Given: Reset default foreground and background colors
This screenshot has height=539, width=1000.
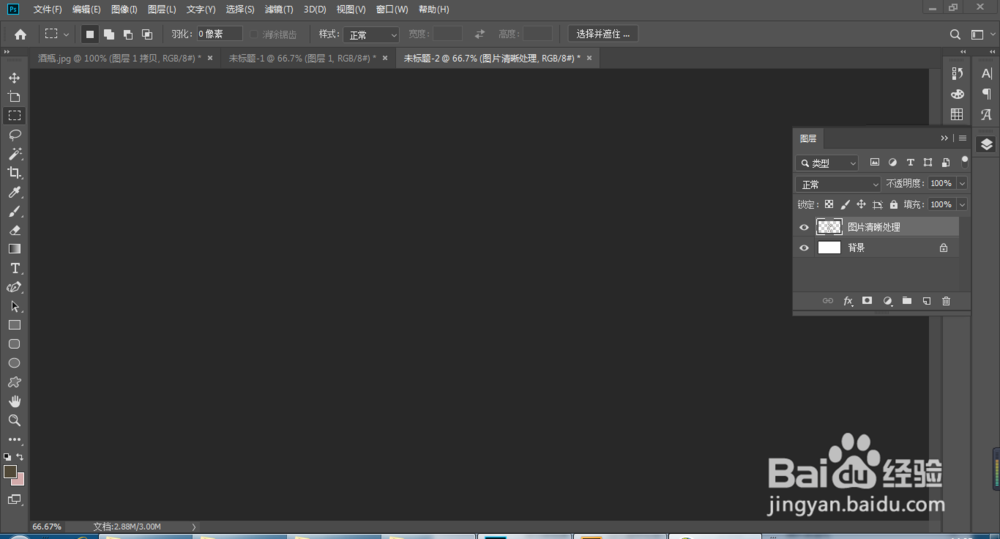Looking at the screenshot, I should click(7, 457).
